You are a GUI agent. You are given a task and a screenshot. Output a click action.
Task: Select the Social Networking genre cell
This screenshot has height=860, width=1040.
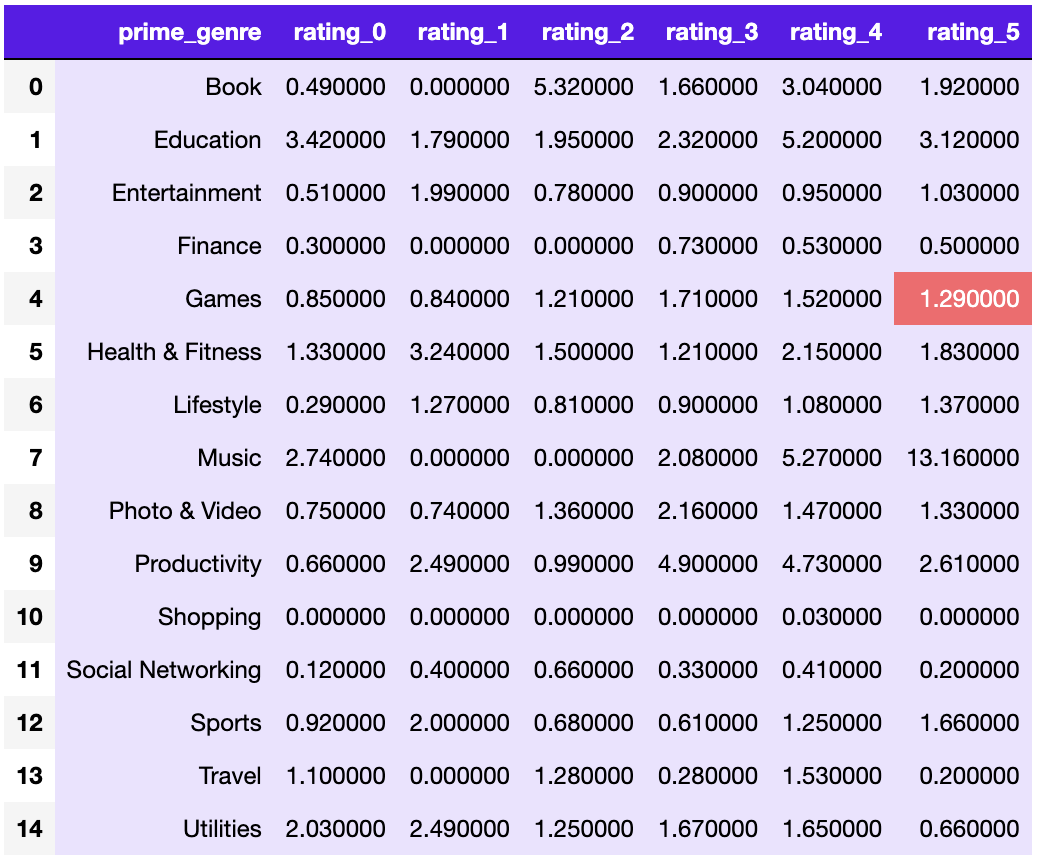click(163, 670)
